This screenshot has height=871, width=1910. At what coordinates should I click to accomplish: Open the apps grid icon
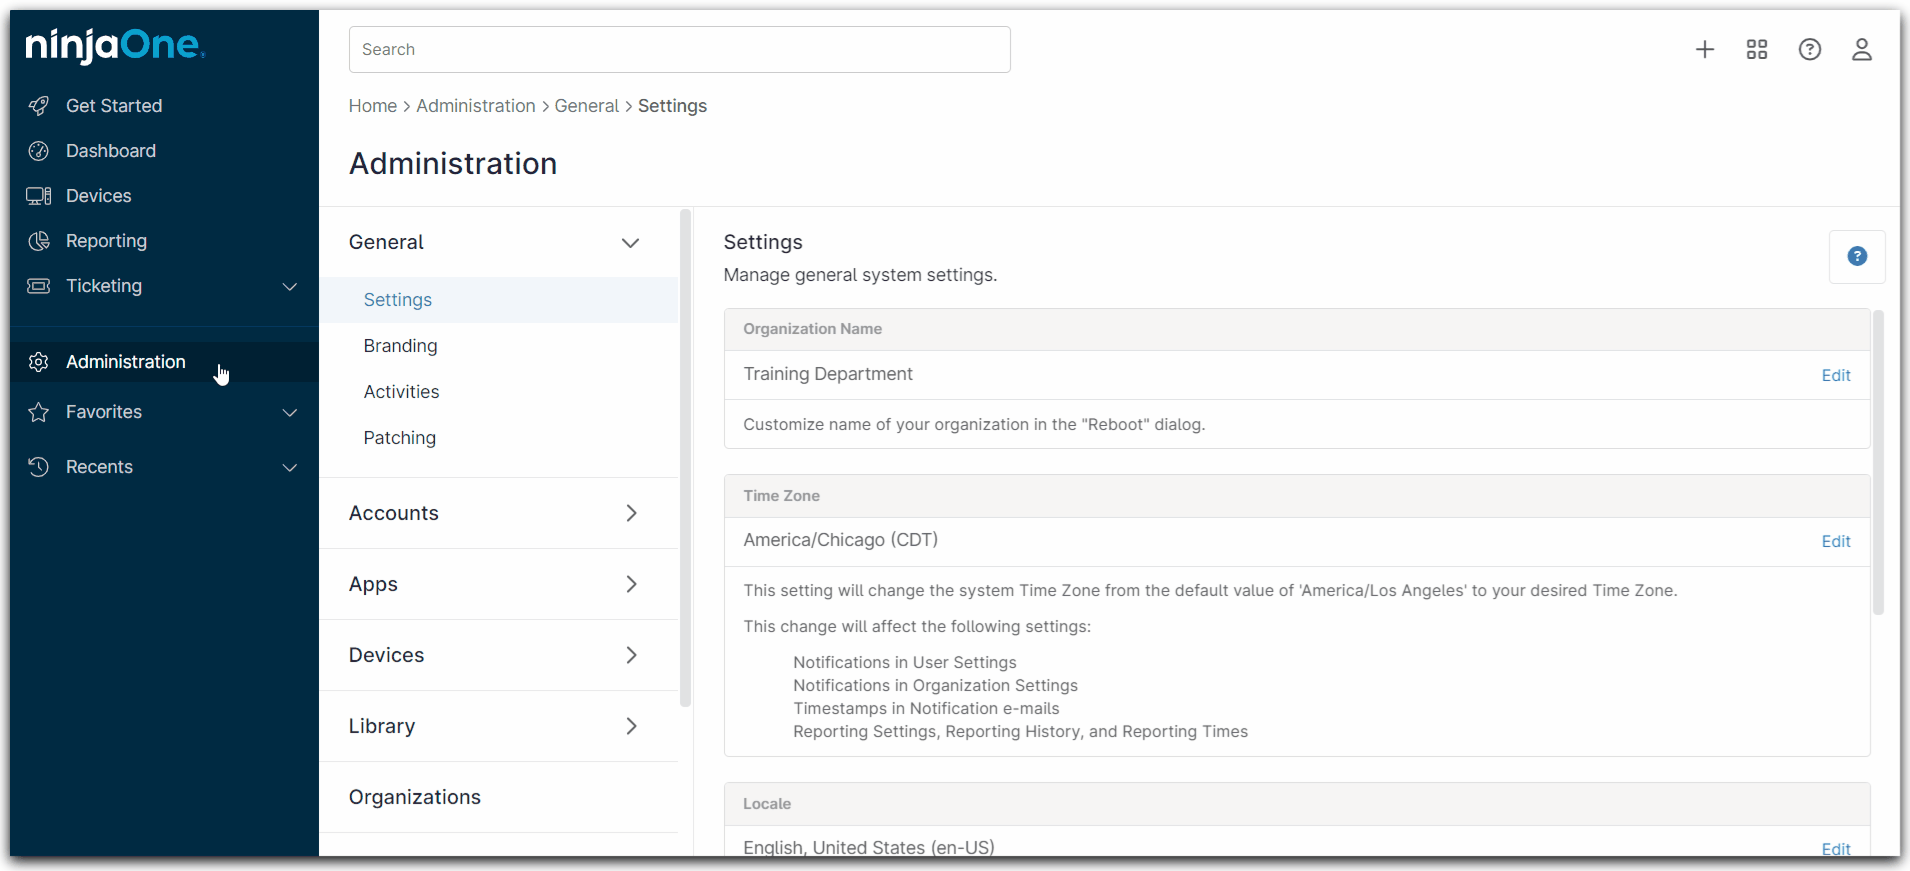[1757, 50]
